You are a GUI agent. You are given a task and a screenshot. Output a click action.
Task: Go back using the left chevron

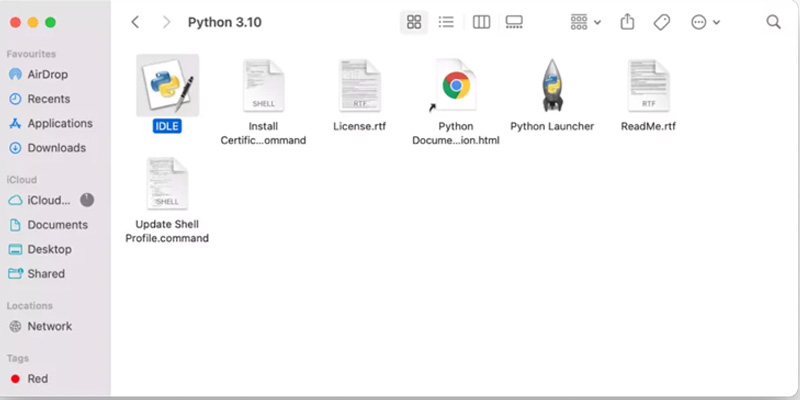(x=136, y=22)
